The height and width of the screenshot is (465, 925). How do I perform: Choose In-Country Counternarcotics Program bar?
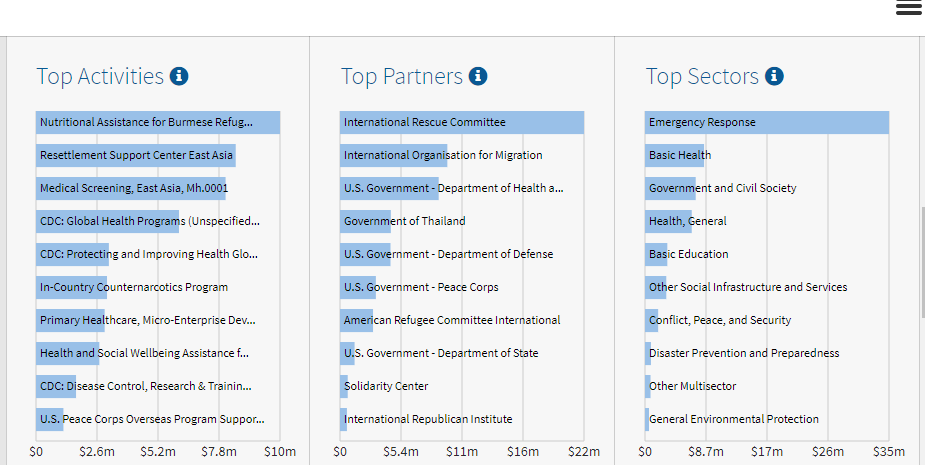[x=71, y=287]
